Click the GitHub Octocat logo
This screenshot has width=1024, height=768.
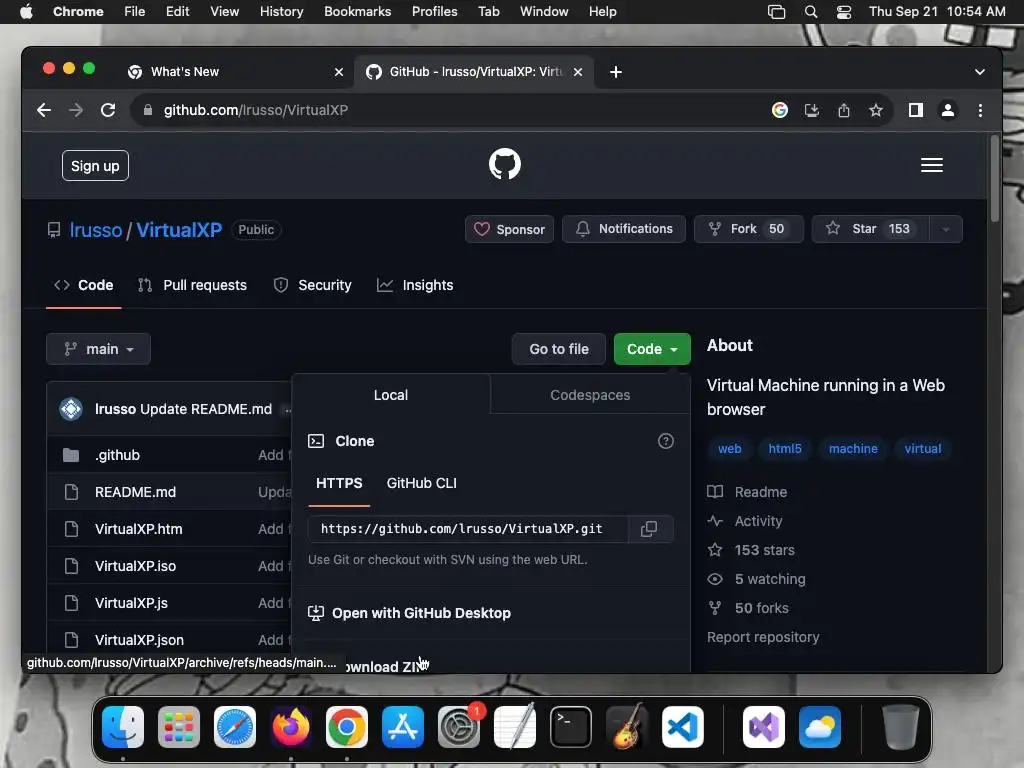click(505, 164)
